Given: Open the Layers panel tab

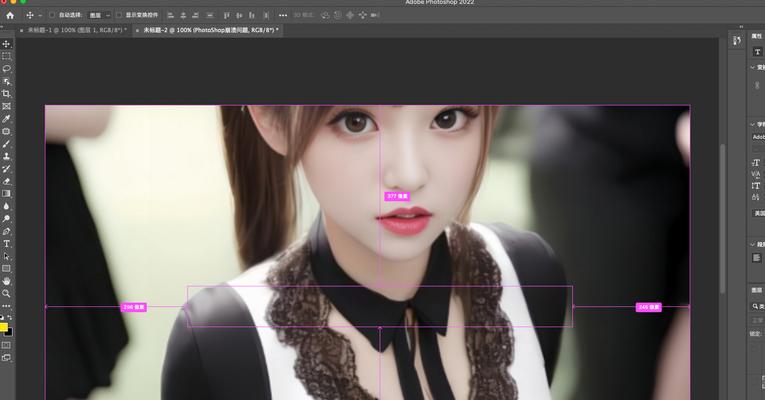Looking at the screenshot, I should (757, 290).
